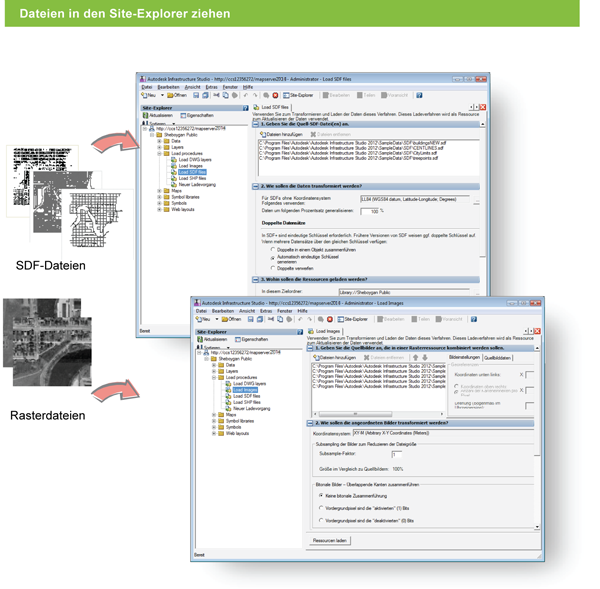Select Keine bitonale Zusammenführung radio option
600x589 pixels.
point(321,496)
